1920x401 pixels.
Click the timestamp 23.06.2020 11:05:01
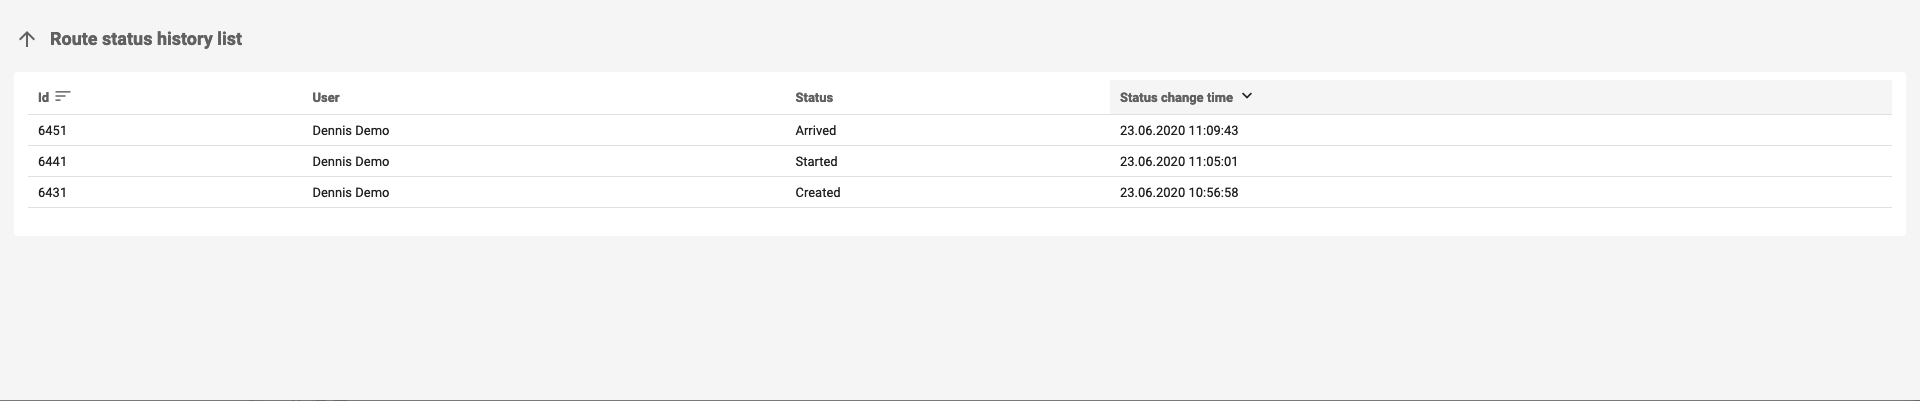click(x=1179, y=162)
